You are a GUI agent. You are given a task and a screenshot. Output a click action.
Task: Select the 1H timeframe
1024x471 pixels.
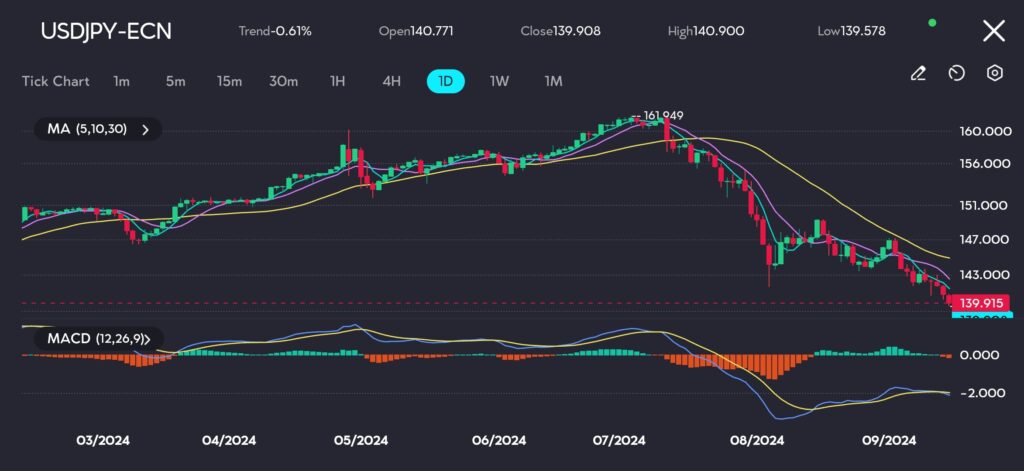pyautogui.click(x=337, y=81)
